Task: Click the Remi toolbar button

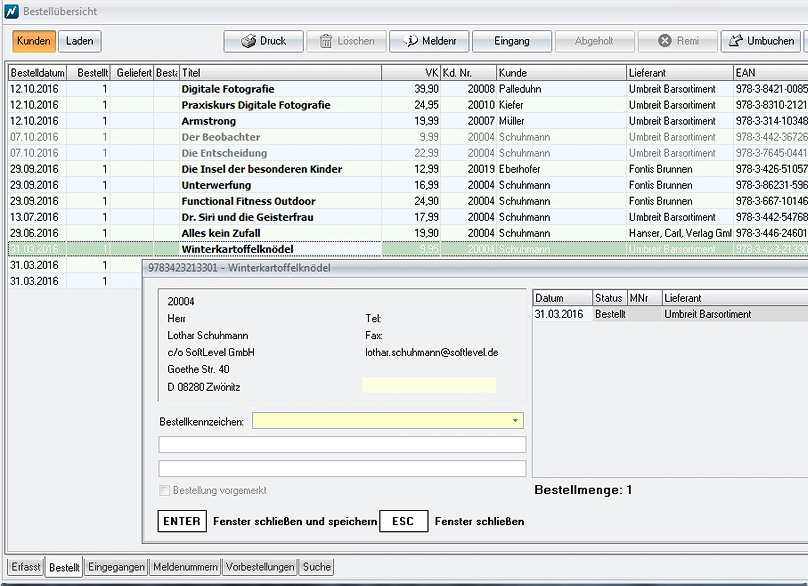Action: (678, 41)
